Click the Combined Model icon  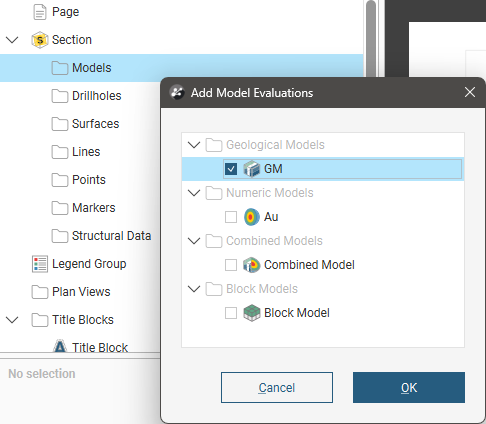[251, 265]
